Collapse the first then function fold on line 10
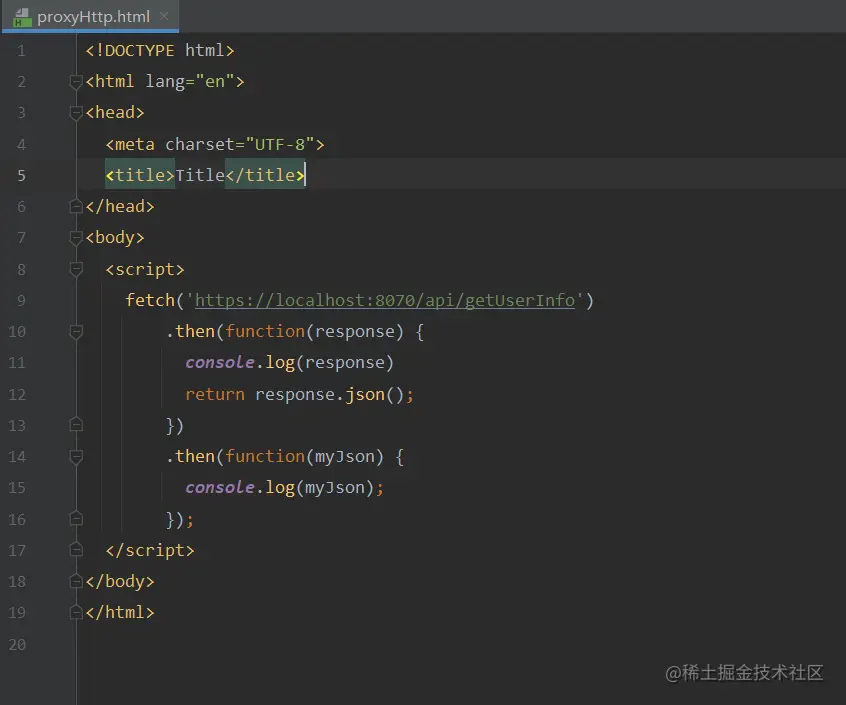This screenshot has height=705, width=846. 76,331
